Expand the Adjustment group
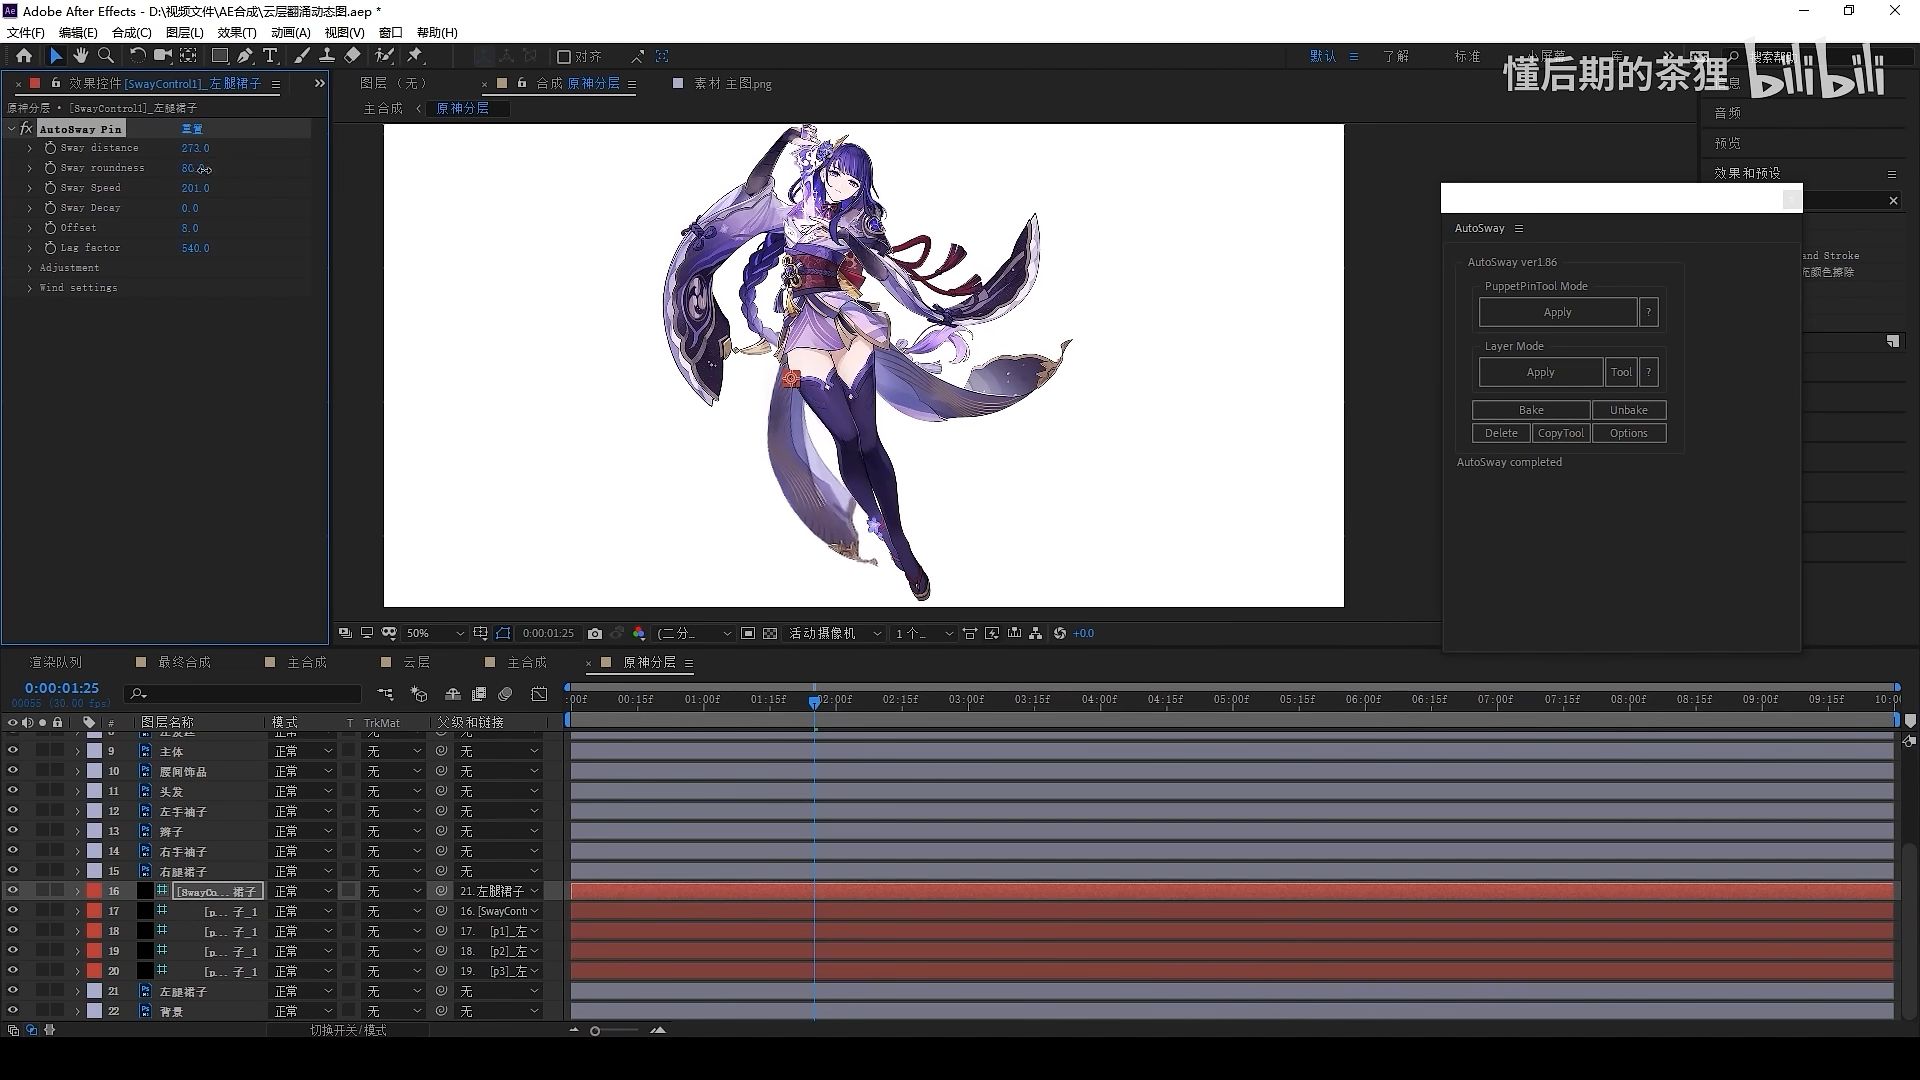 click(30, 268)
